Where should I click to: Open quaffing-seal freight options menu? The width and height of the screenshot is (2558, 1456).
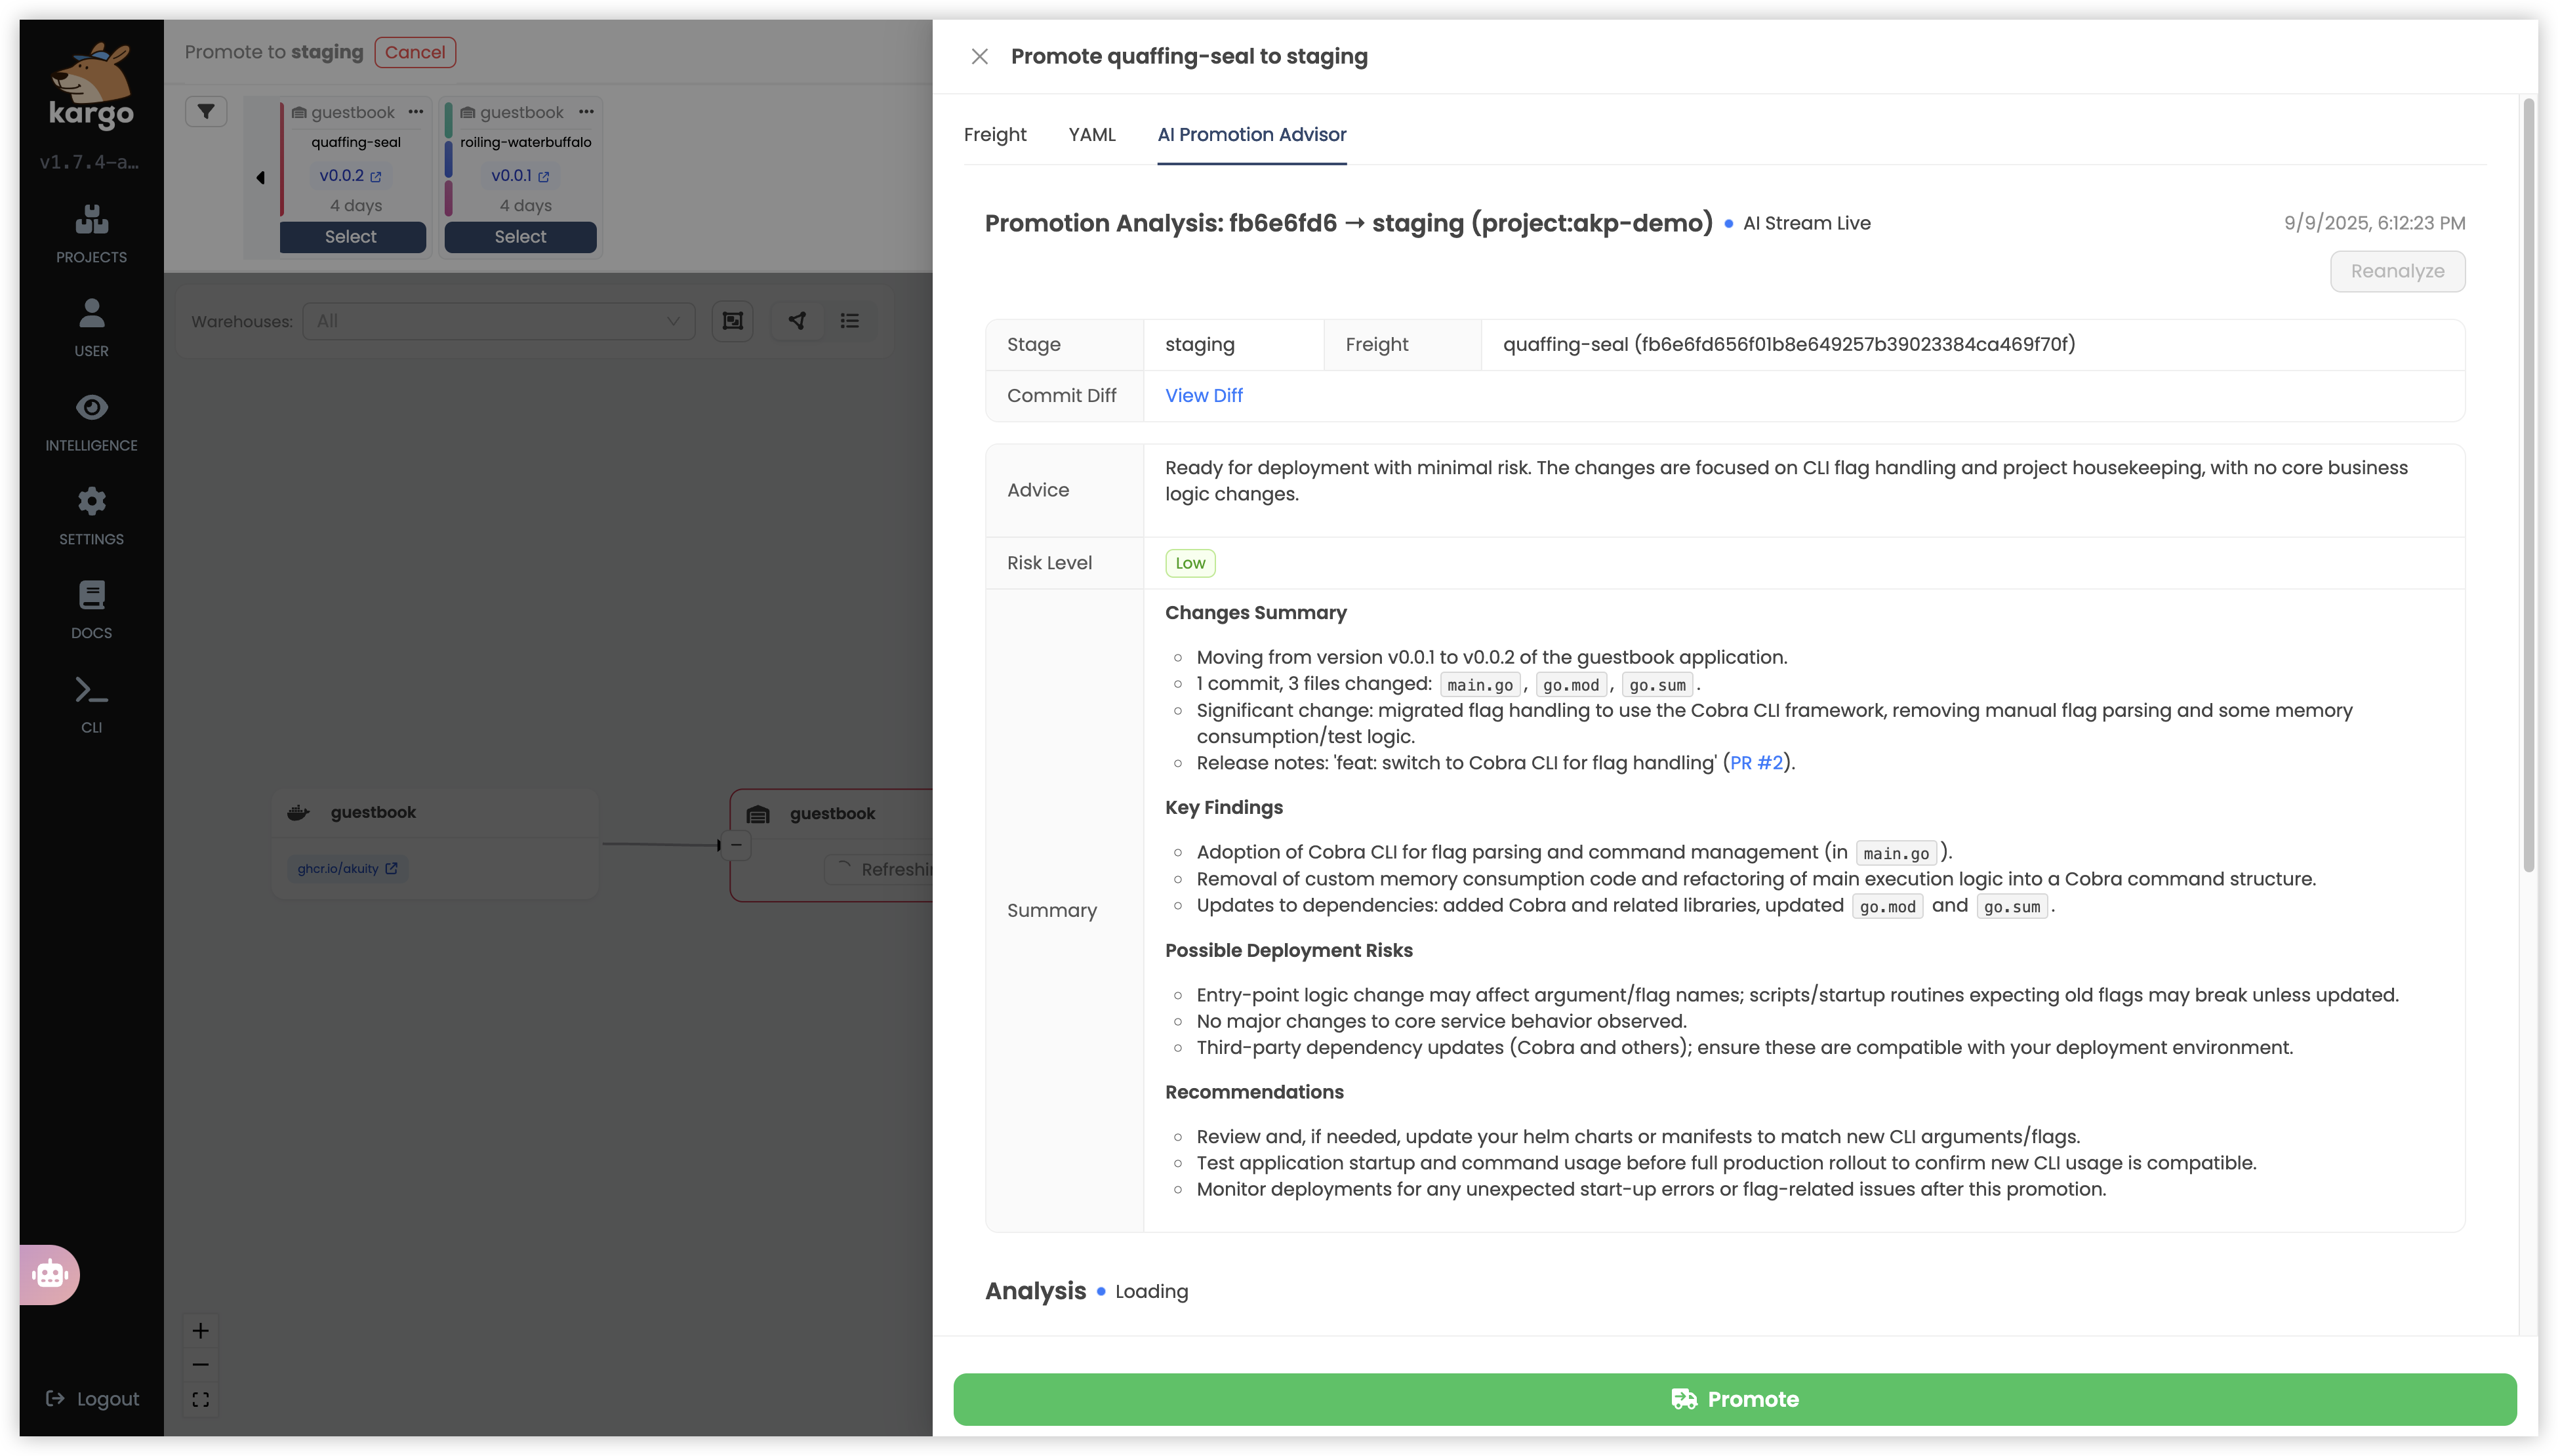click(x=416, y=112)
